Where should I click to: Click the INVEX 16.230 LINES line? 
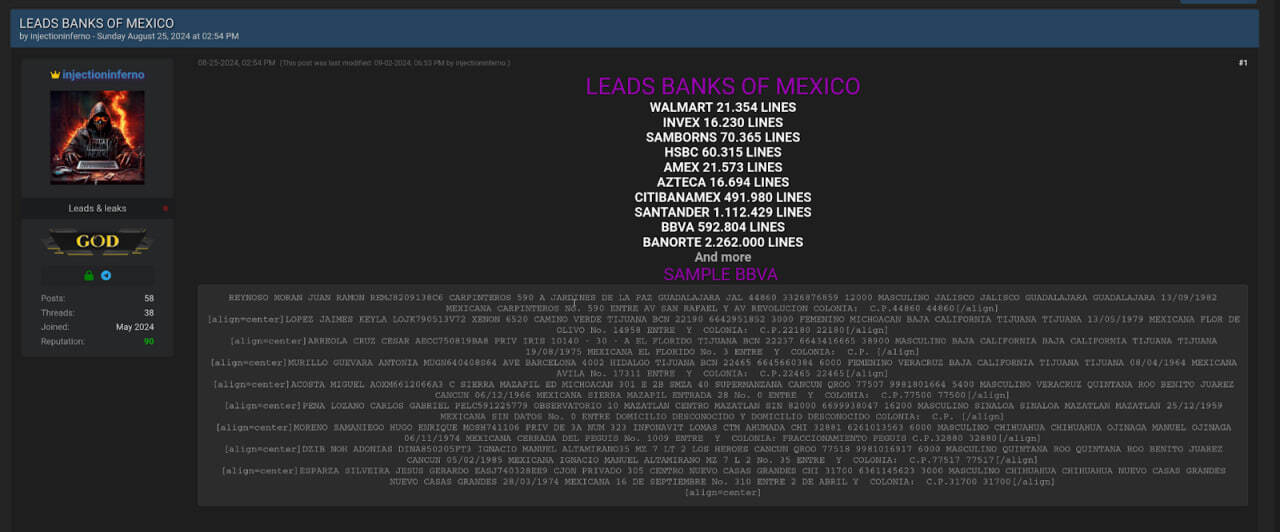(722, 122)
